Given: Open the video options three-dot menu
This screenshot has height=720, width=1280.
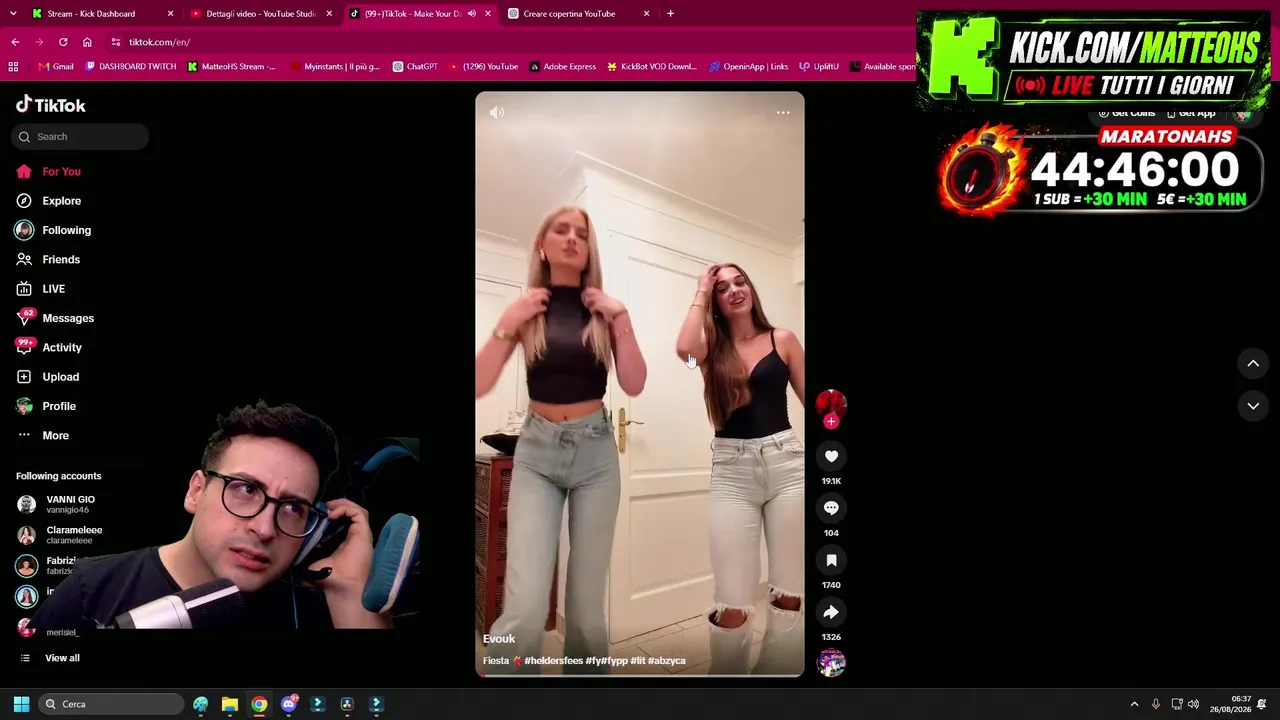Looking at the screenshot, I should click(x=783, y=113).
